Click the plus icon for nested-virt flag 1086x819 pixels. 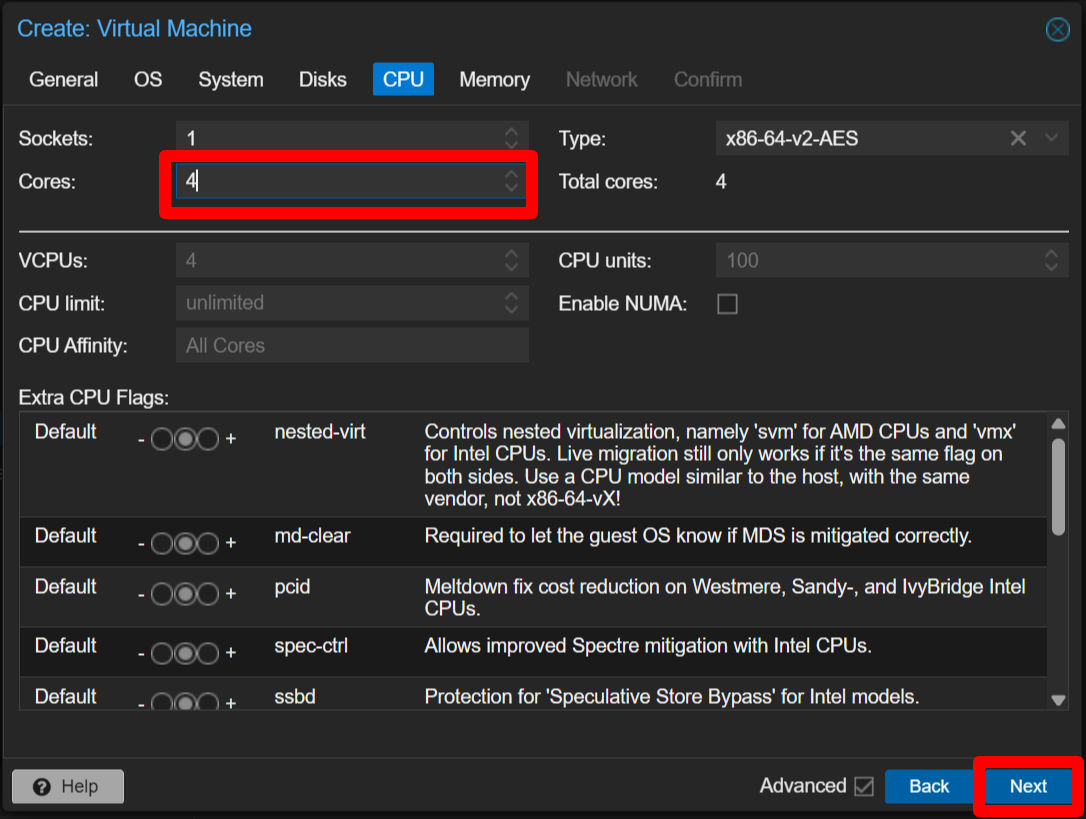pyautogui.click(x=231, y=439)
